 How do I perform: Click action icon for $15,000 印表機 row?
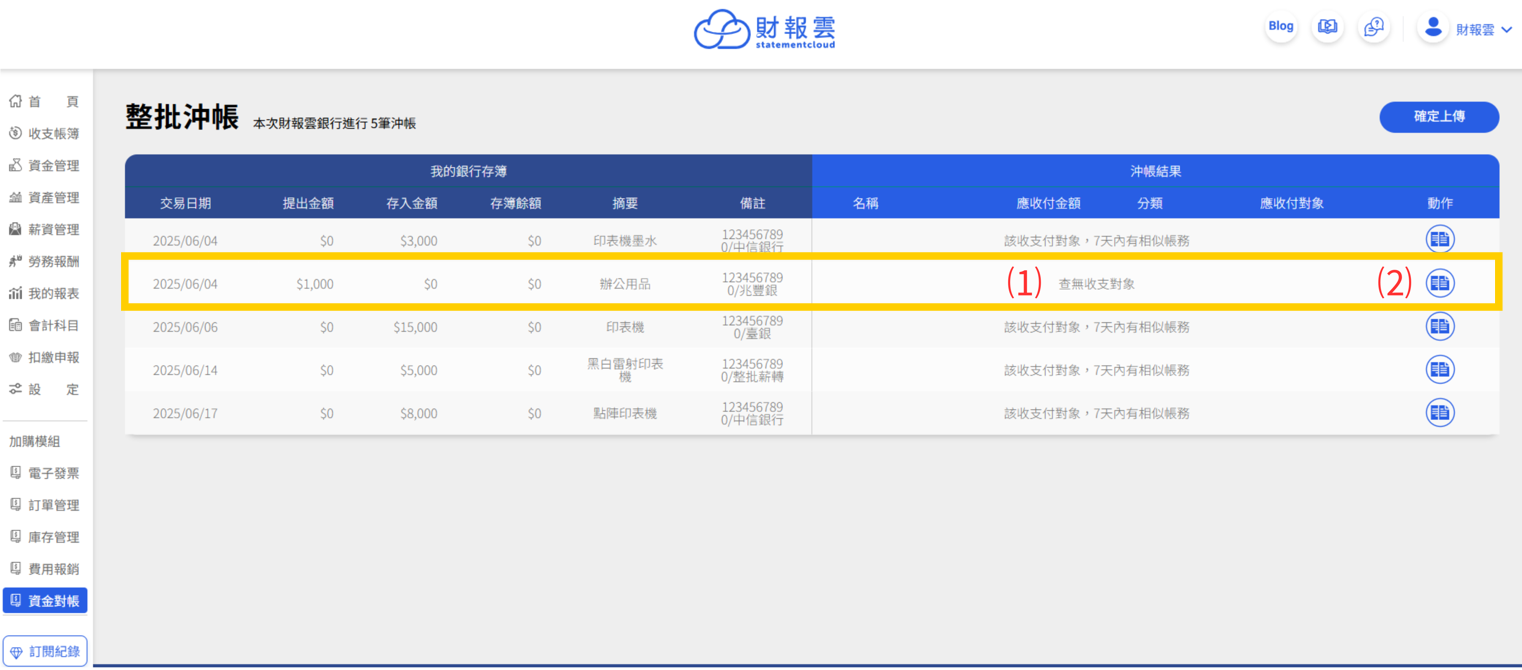[1440, 326]
